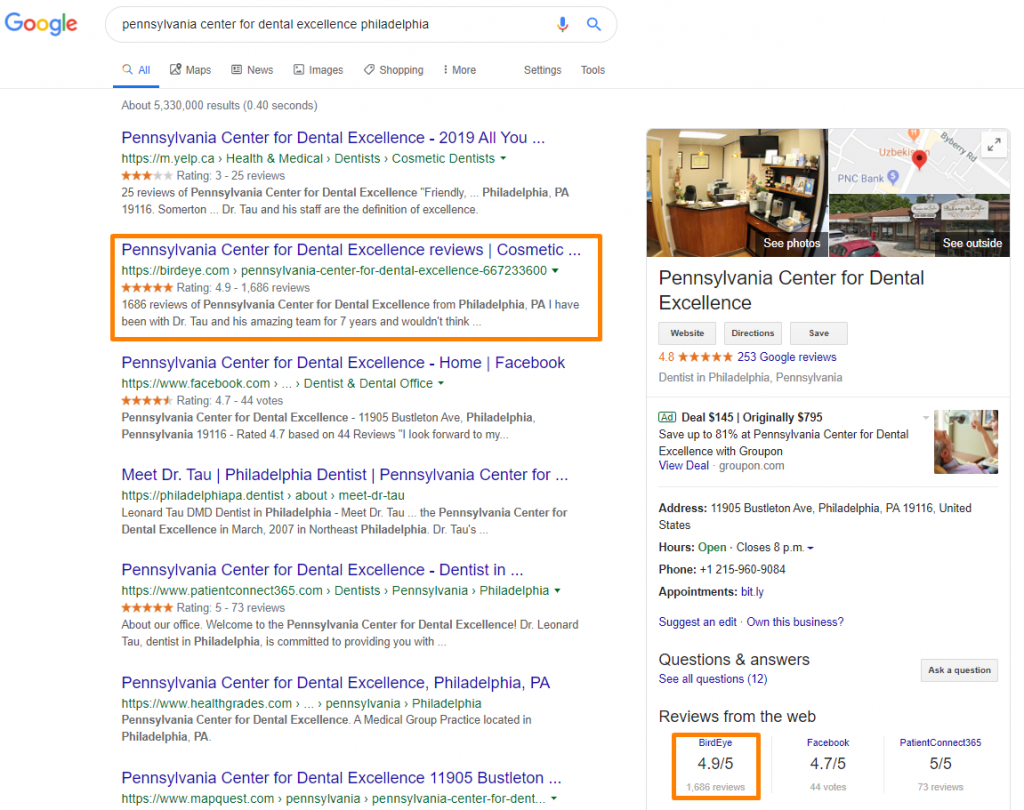Click the magnifying glass search button
This screenshot has height=810, width=1024.
click(x=594, y=24)
